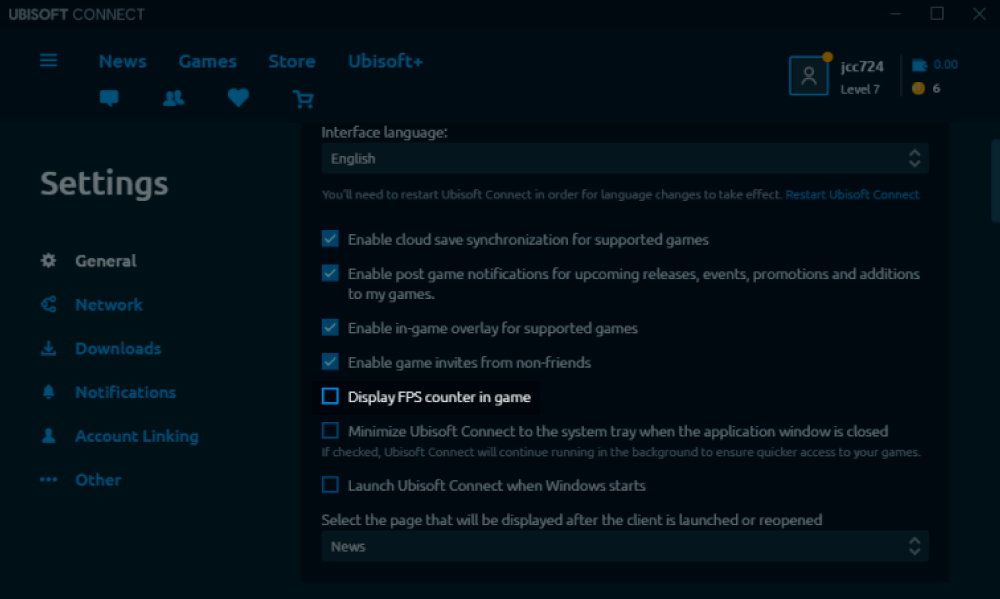Screen dimensions: 1000x599
Task: Enable Display FPS counter in game
Action: point(330,397)
